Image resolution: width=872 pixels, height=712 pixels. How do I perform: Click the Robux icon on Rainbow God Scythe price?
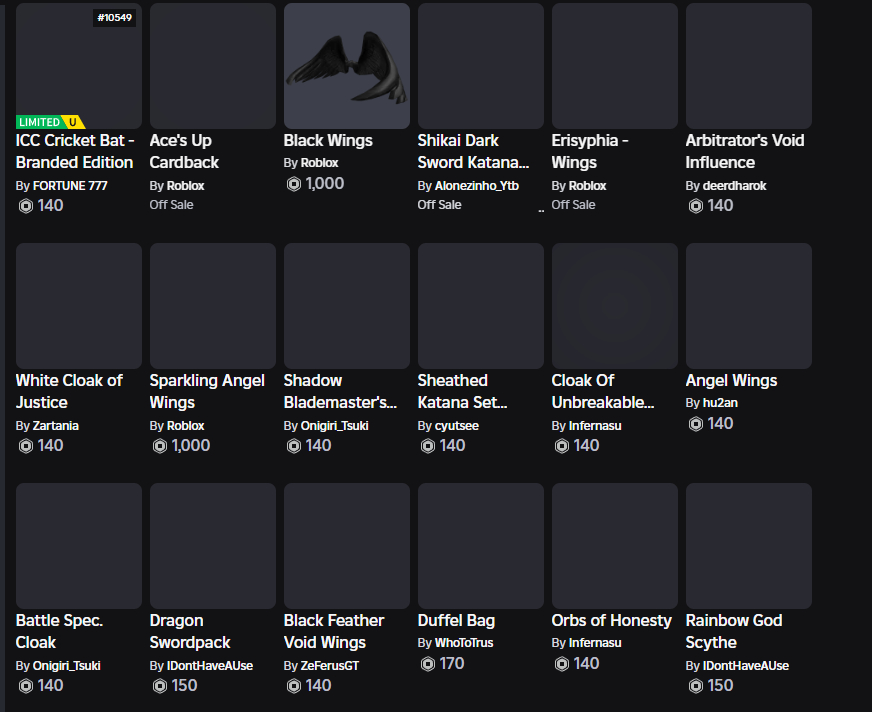pyautogui.click(x=696, y=686)
